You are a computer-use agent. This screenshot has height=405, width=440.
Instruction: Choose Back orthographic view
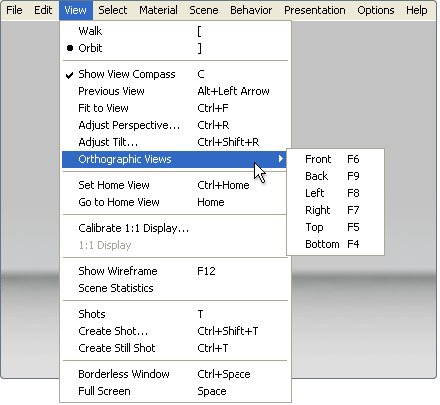pos(335,176)
